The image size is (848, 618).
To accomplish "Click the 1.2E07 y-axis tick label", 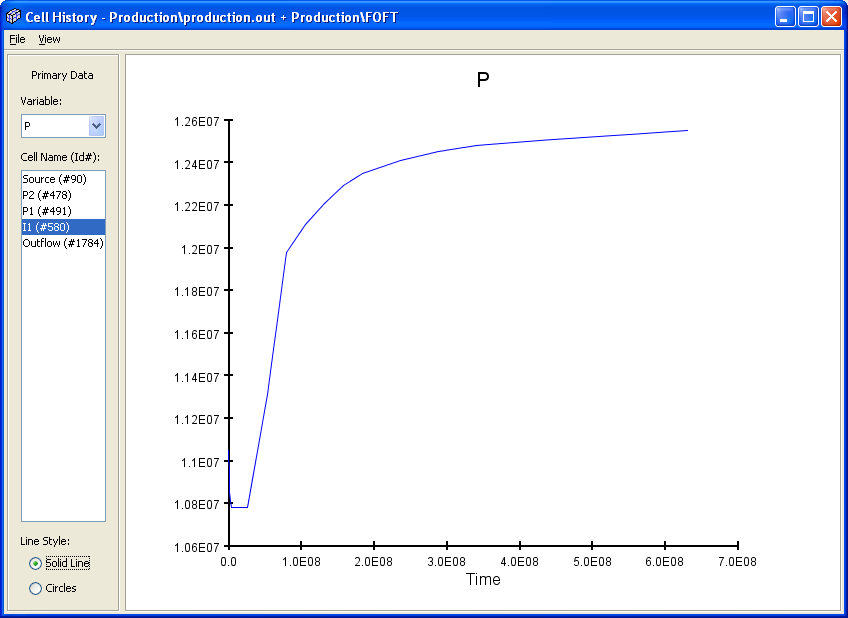I will tap(198, 249).
